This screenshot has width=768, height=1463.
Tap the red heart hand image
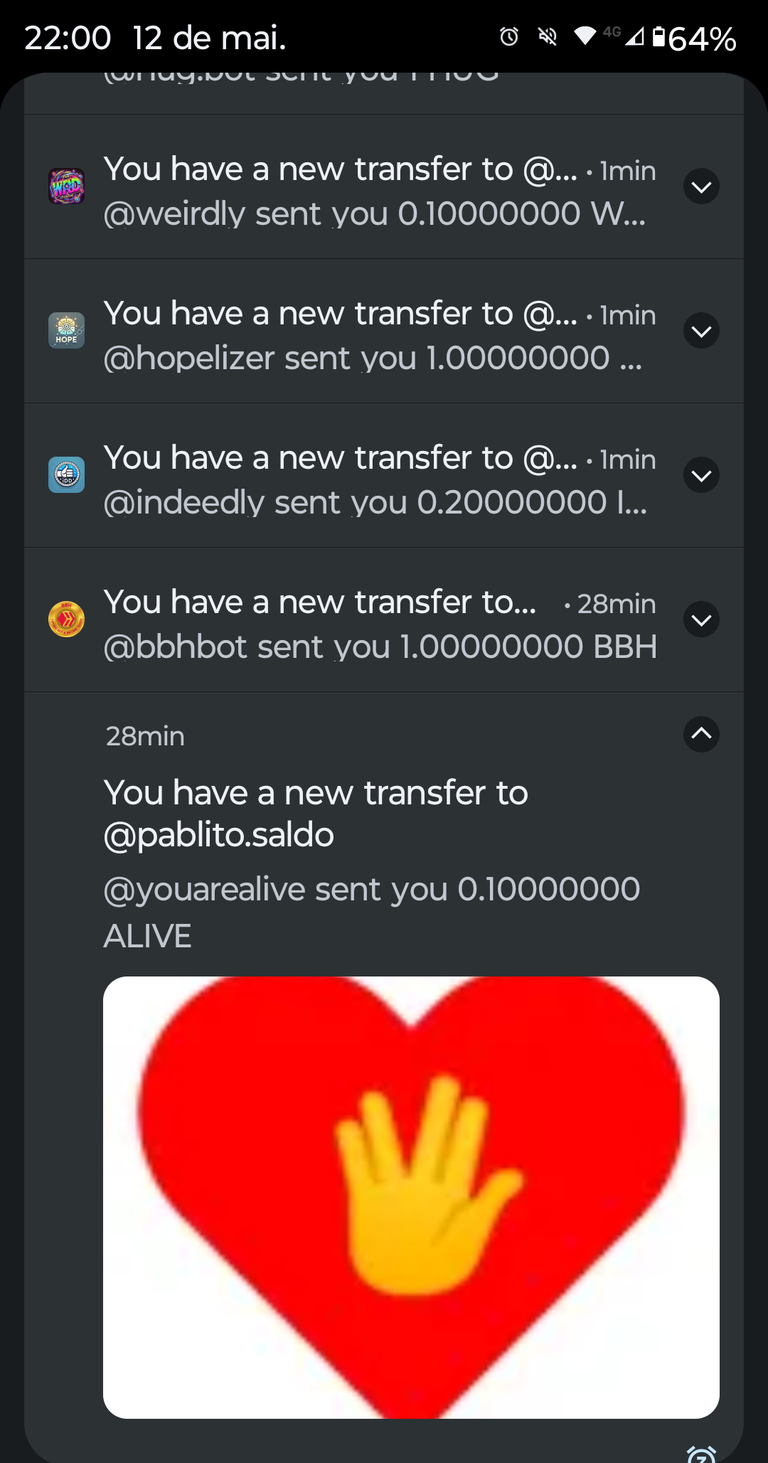[x=411, y=1197]
